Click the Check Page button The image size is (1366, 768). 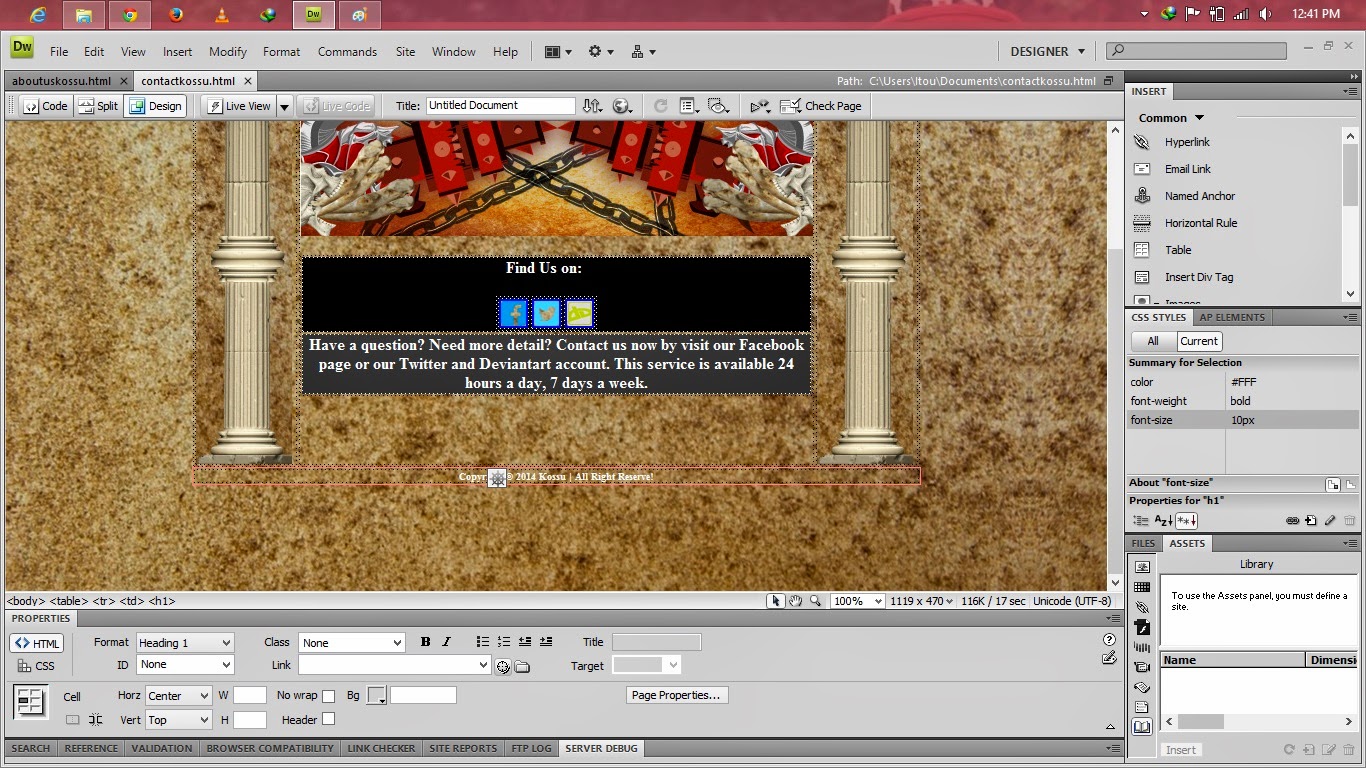click(x=821, y=106)
